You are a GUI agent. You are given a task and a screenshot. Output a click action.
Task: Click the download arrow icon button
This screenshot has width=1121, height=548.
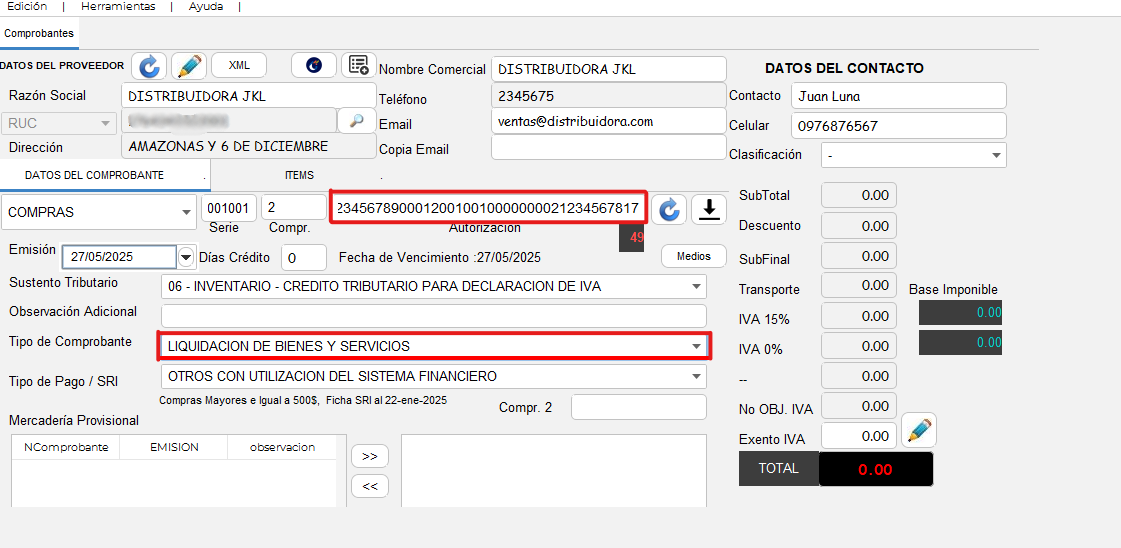[709, 209]
